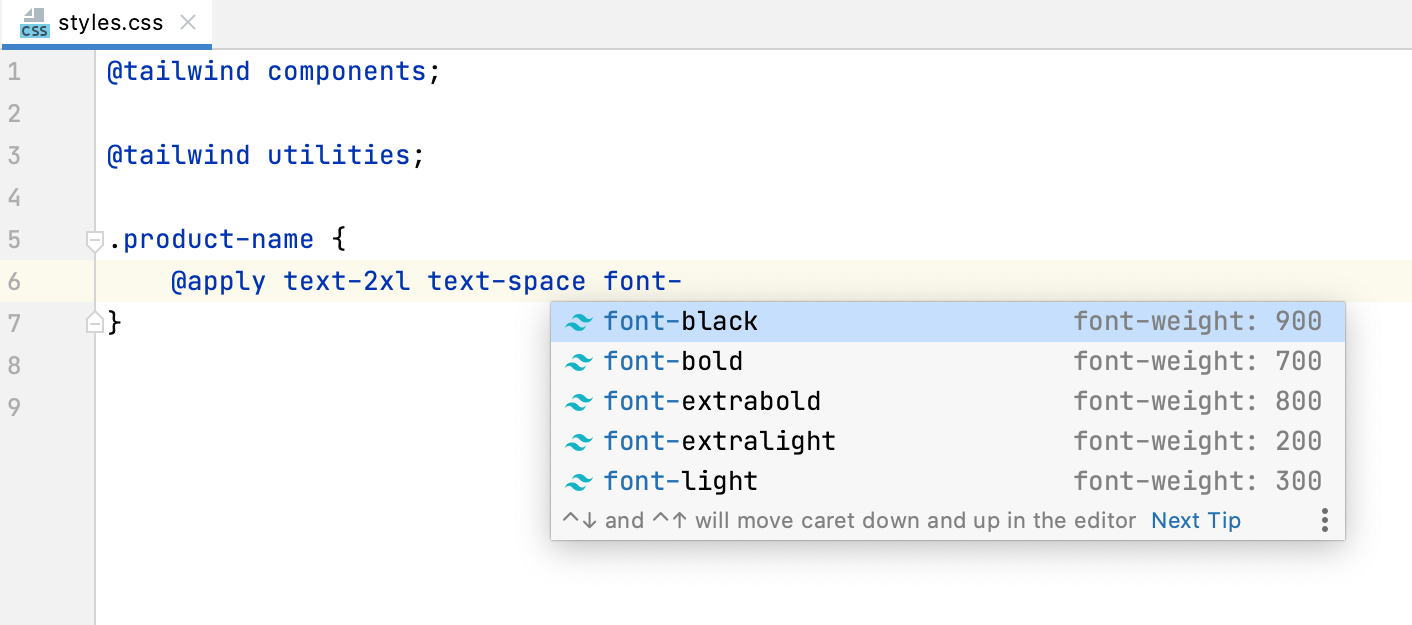Viewport: 1412px width, 625px height.
Task: Select the styles.css editor tab
Action: [110, 22]
